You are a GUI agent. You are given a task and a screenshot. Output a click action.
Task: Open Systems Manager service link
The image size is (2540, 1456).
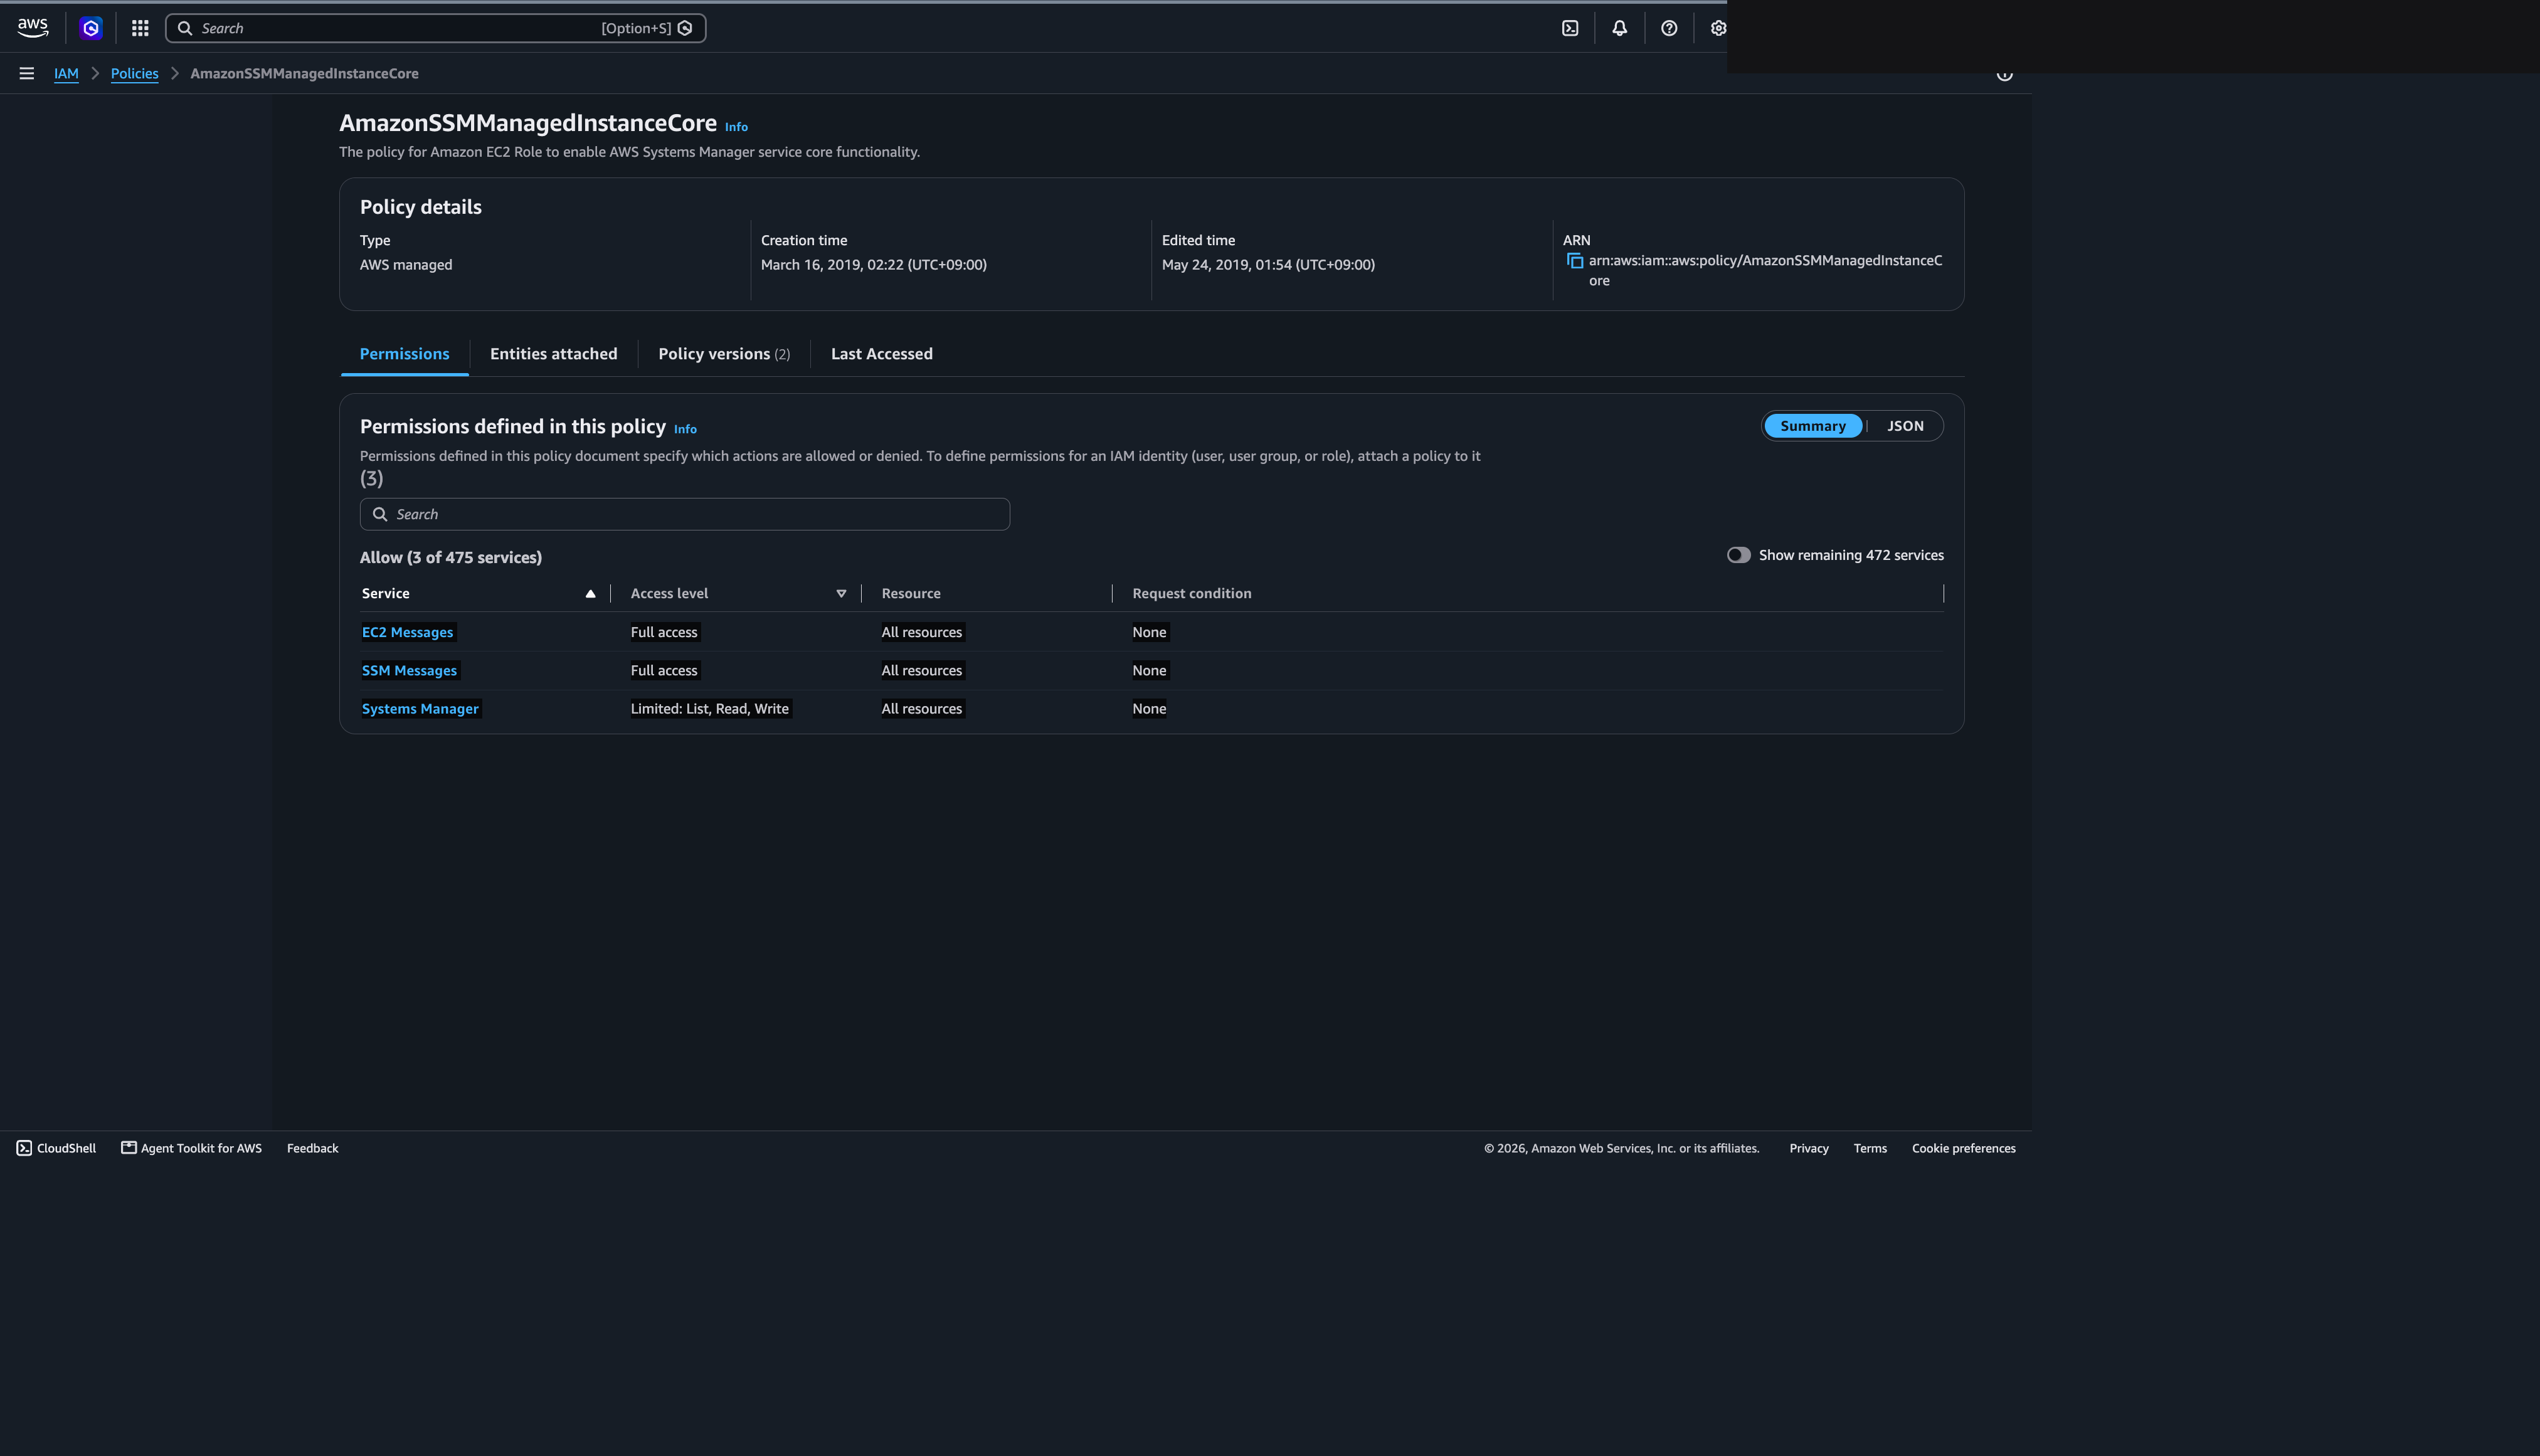pyautogui.click(x=420, y=709)
